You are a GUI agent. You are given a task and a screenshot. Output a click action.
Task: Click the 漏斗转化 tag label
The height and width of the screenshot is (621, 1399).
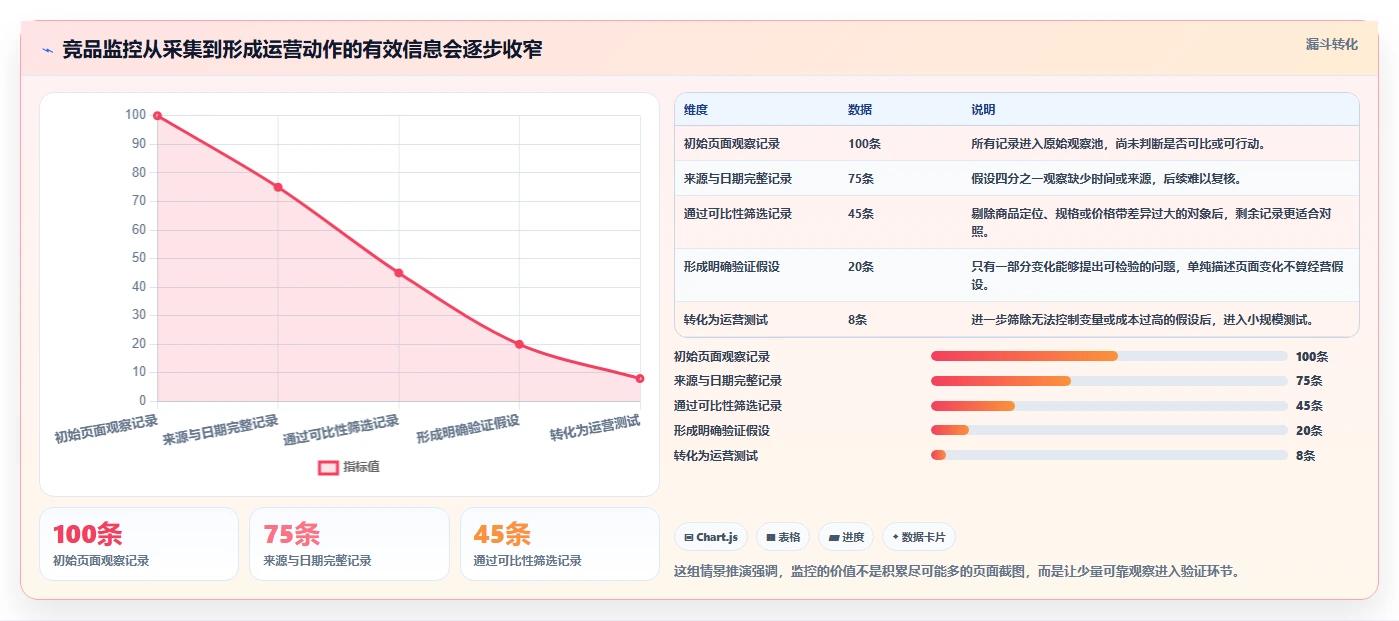pyautogui.click(x=1331, y=44)
